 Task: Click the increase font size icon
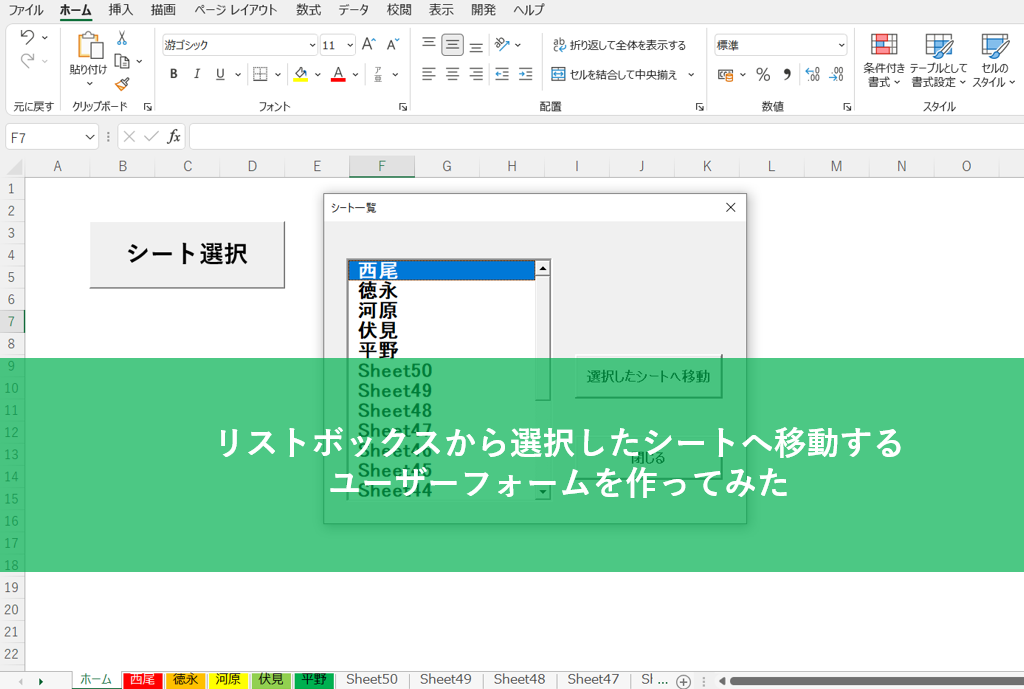coord(368,45)
